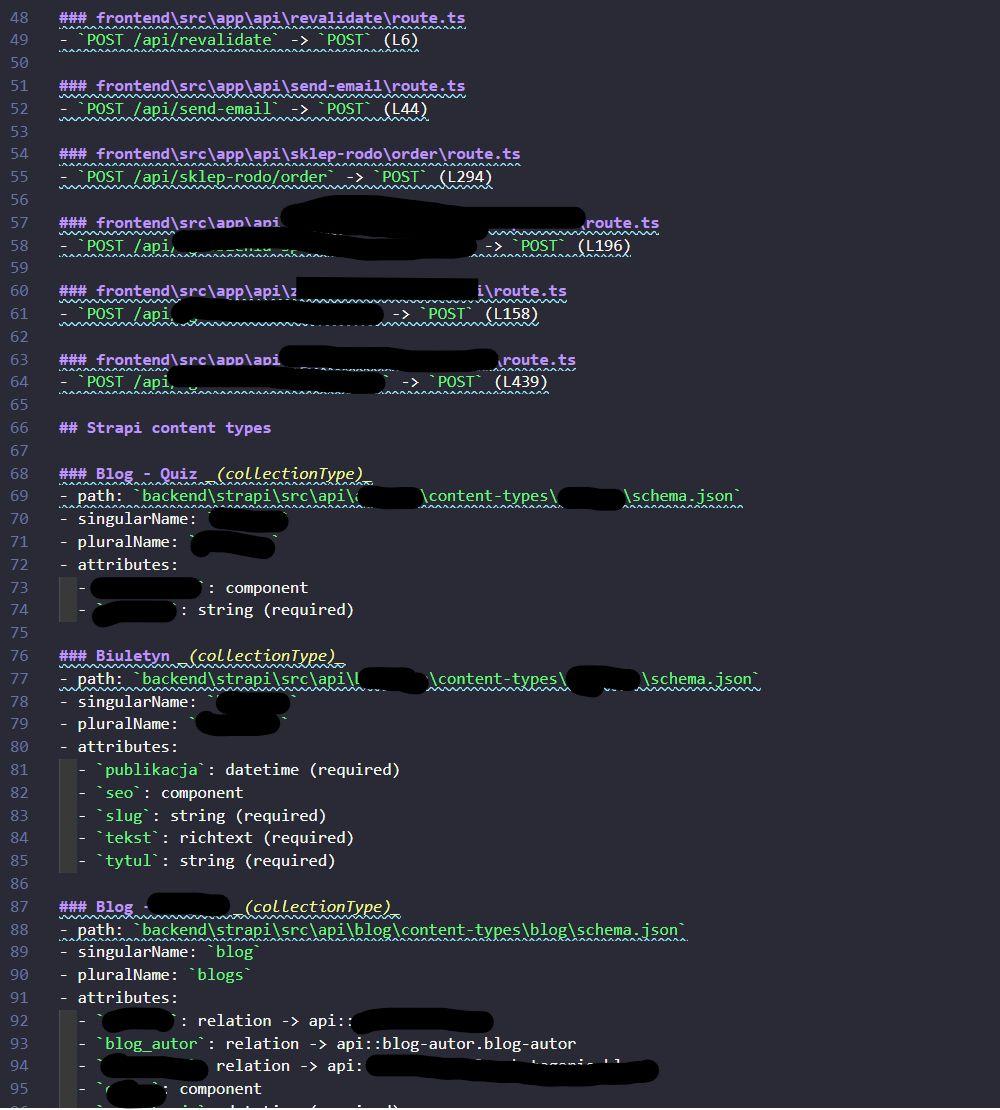The image size is (1000, 1110).
Task: Click 'attributes:' on line 91
Action: pos(128,997)
